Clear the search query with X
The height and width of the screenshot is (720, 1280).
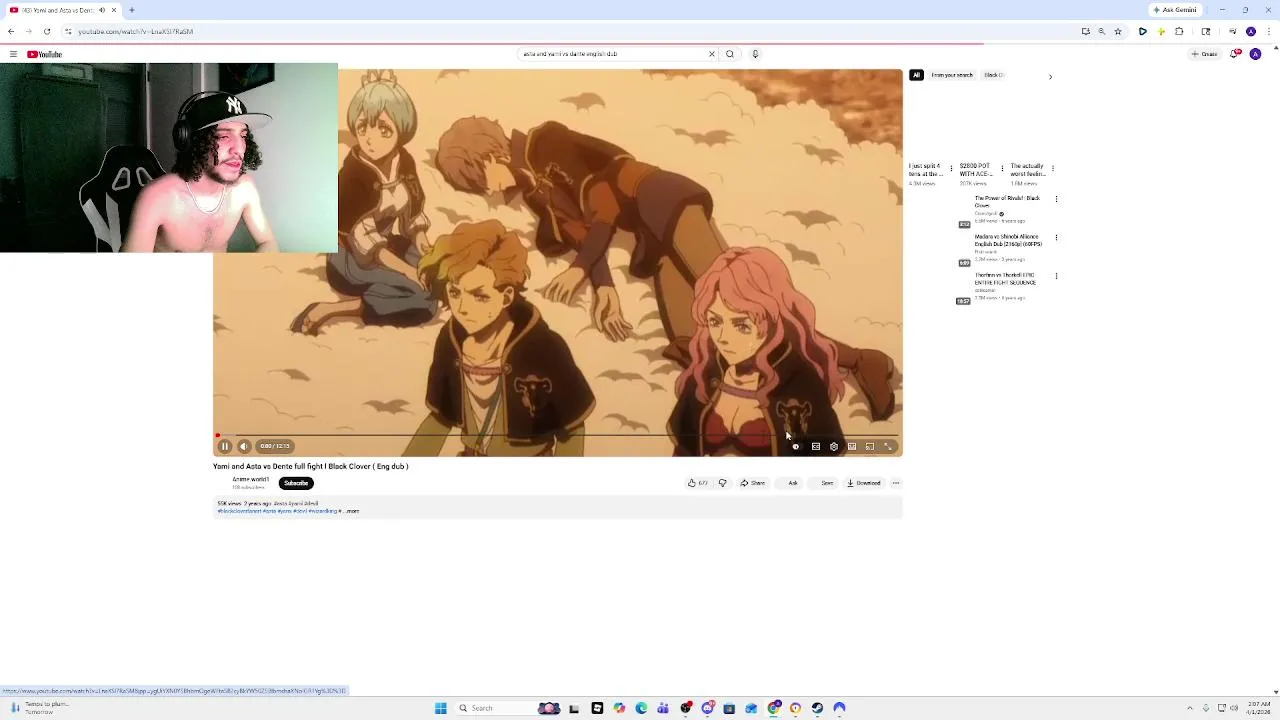point(712,54)
